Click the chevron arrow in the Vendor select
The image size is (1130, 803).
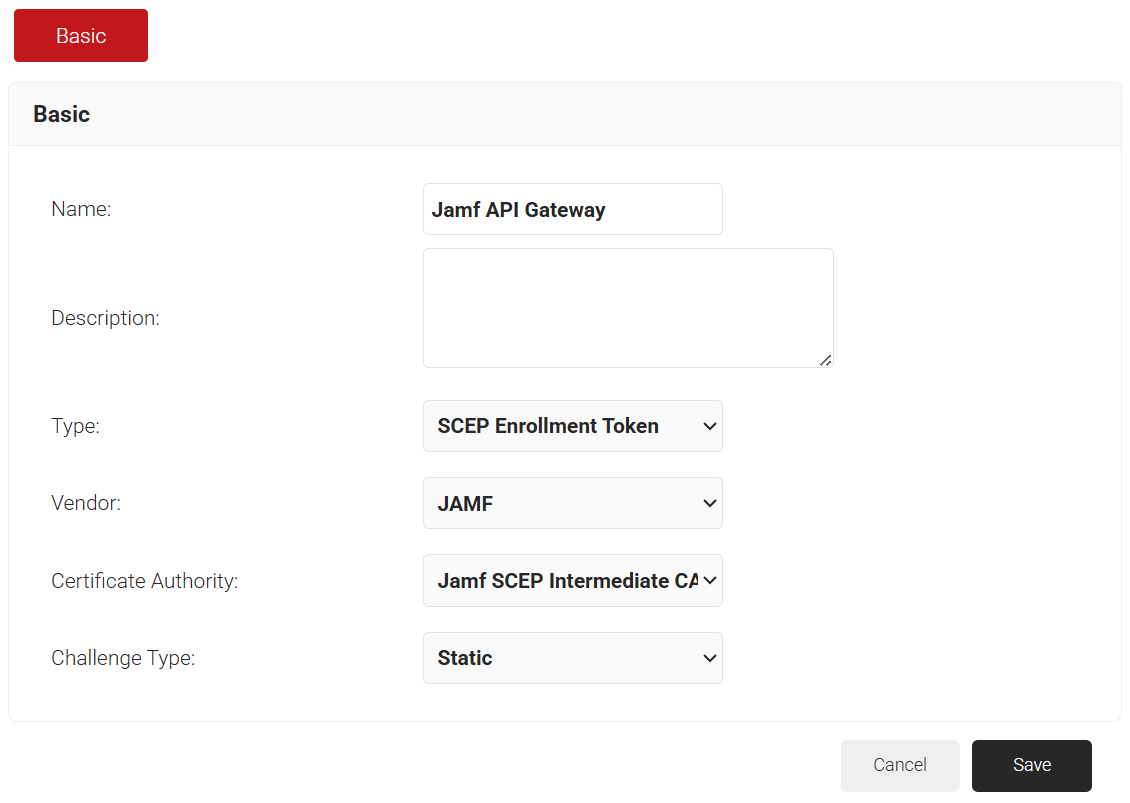click(x=709, y=503)
